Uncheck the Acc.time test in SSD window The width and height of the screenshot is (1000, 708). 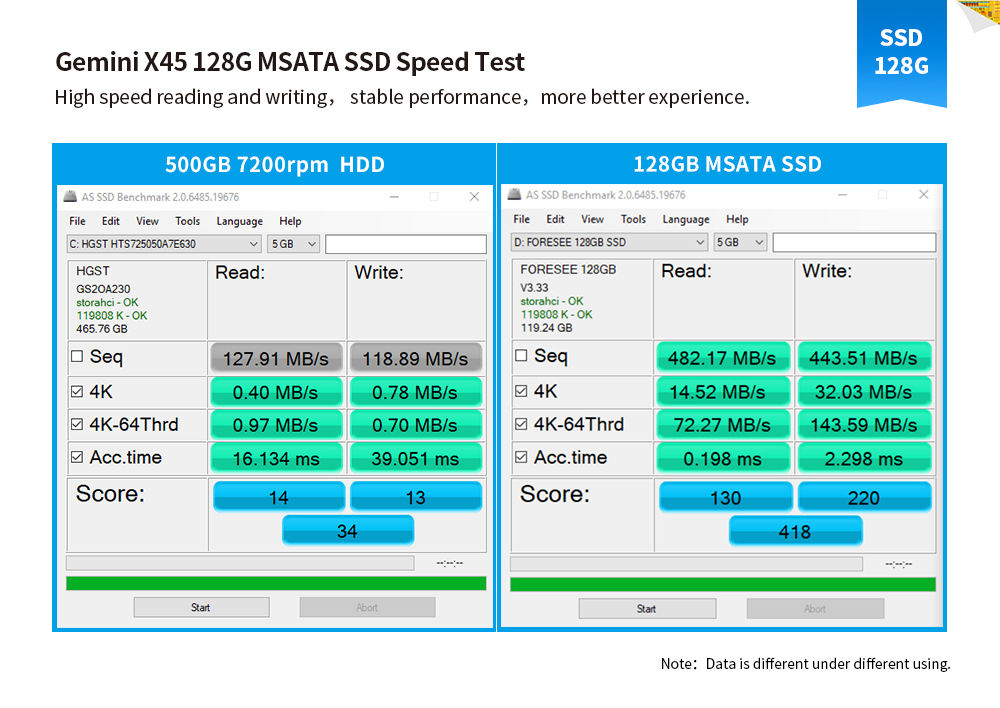click(x=521, y=457)
